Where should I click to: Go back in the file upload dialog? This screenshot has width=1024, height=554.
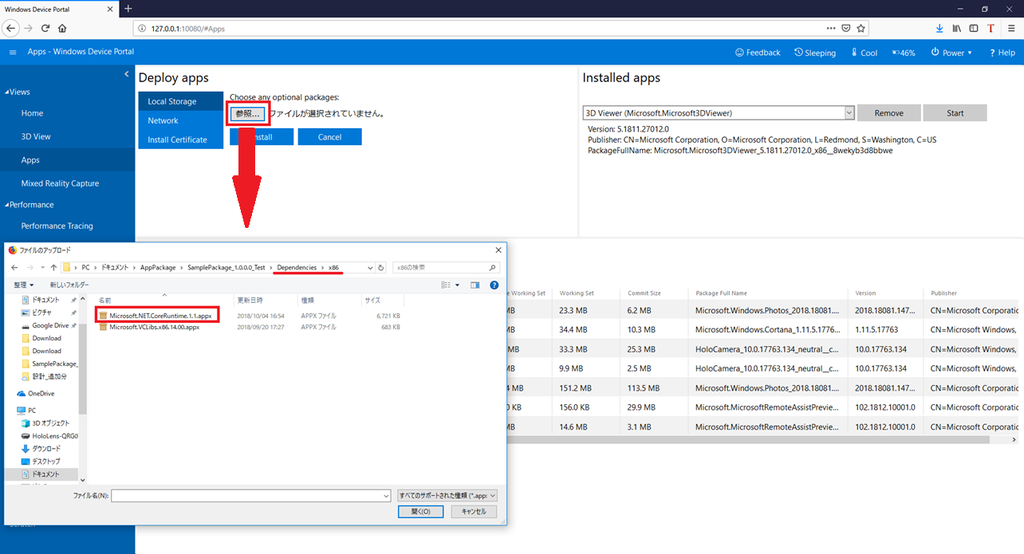[15, 267]
